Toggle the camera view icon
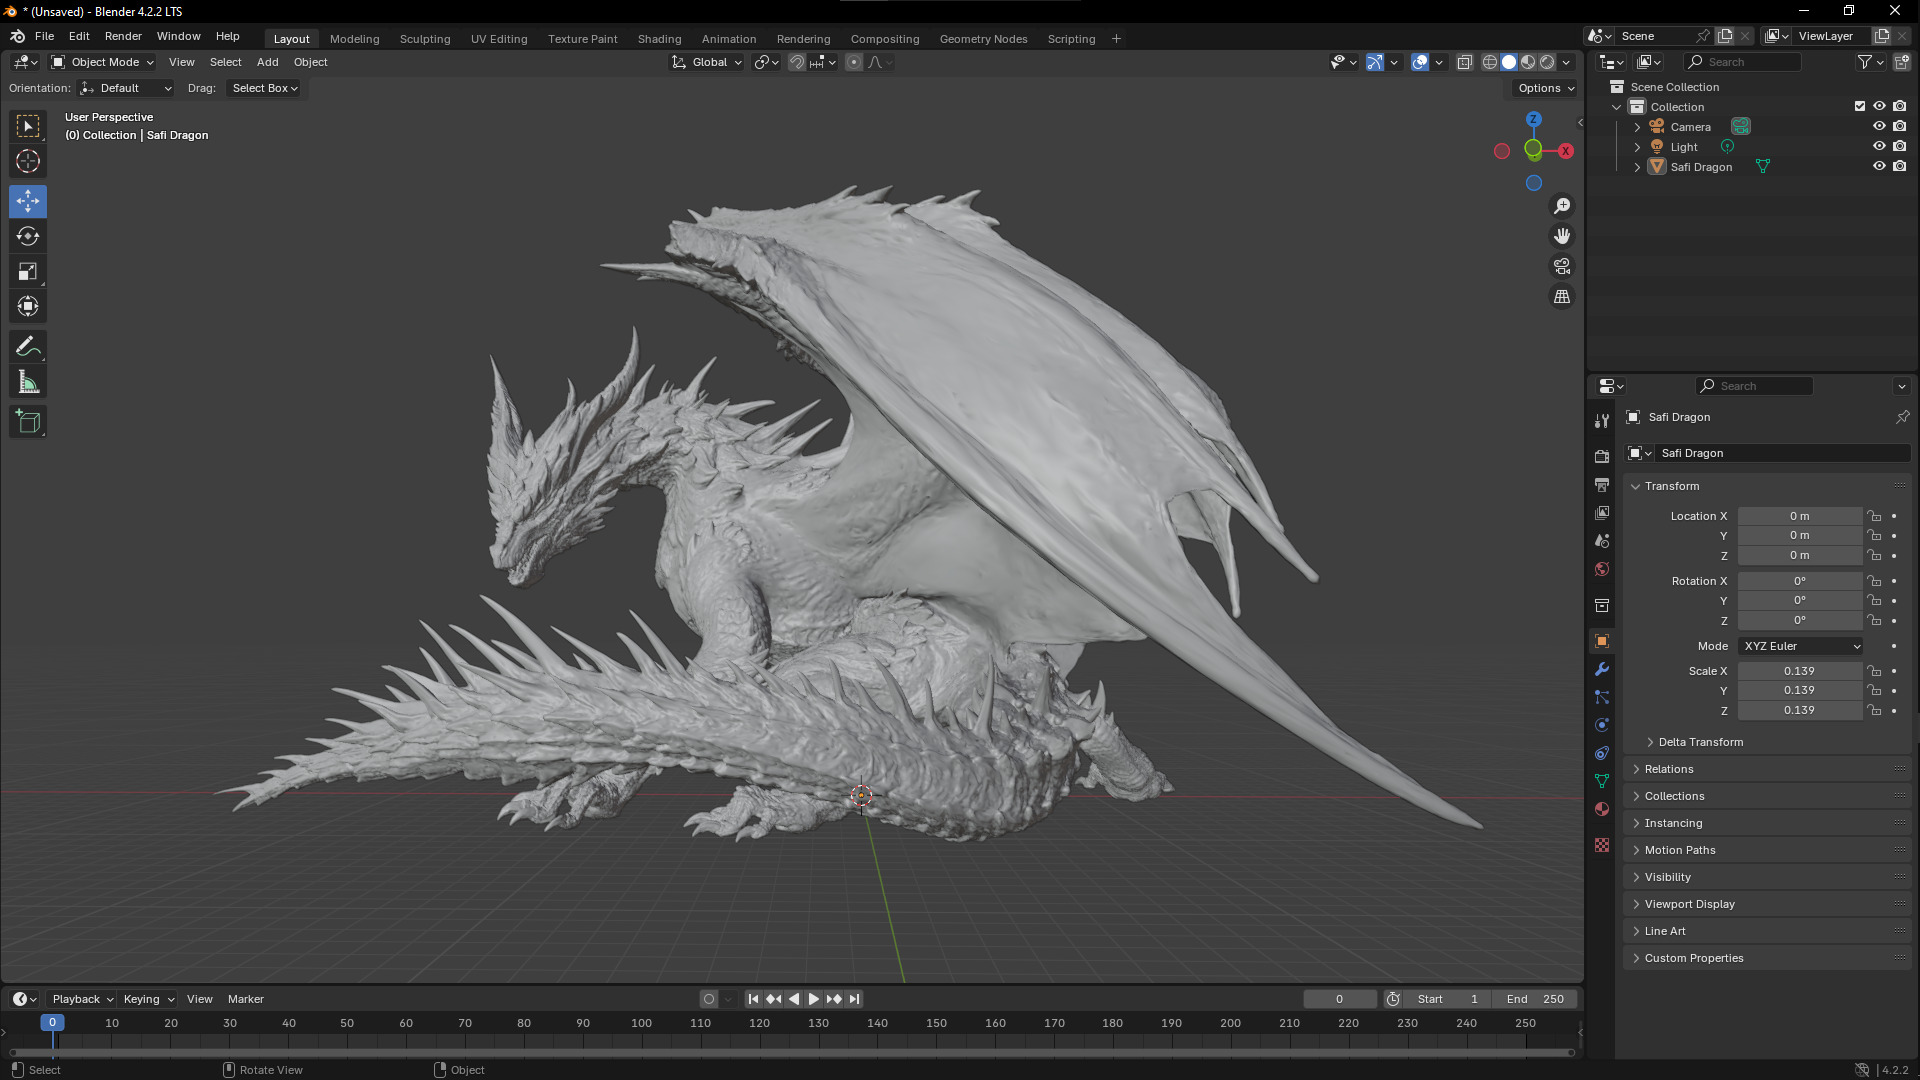Image resolution: width=1920 pixels, height=1080 pixels. tap(1562, 266)
